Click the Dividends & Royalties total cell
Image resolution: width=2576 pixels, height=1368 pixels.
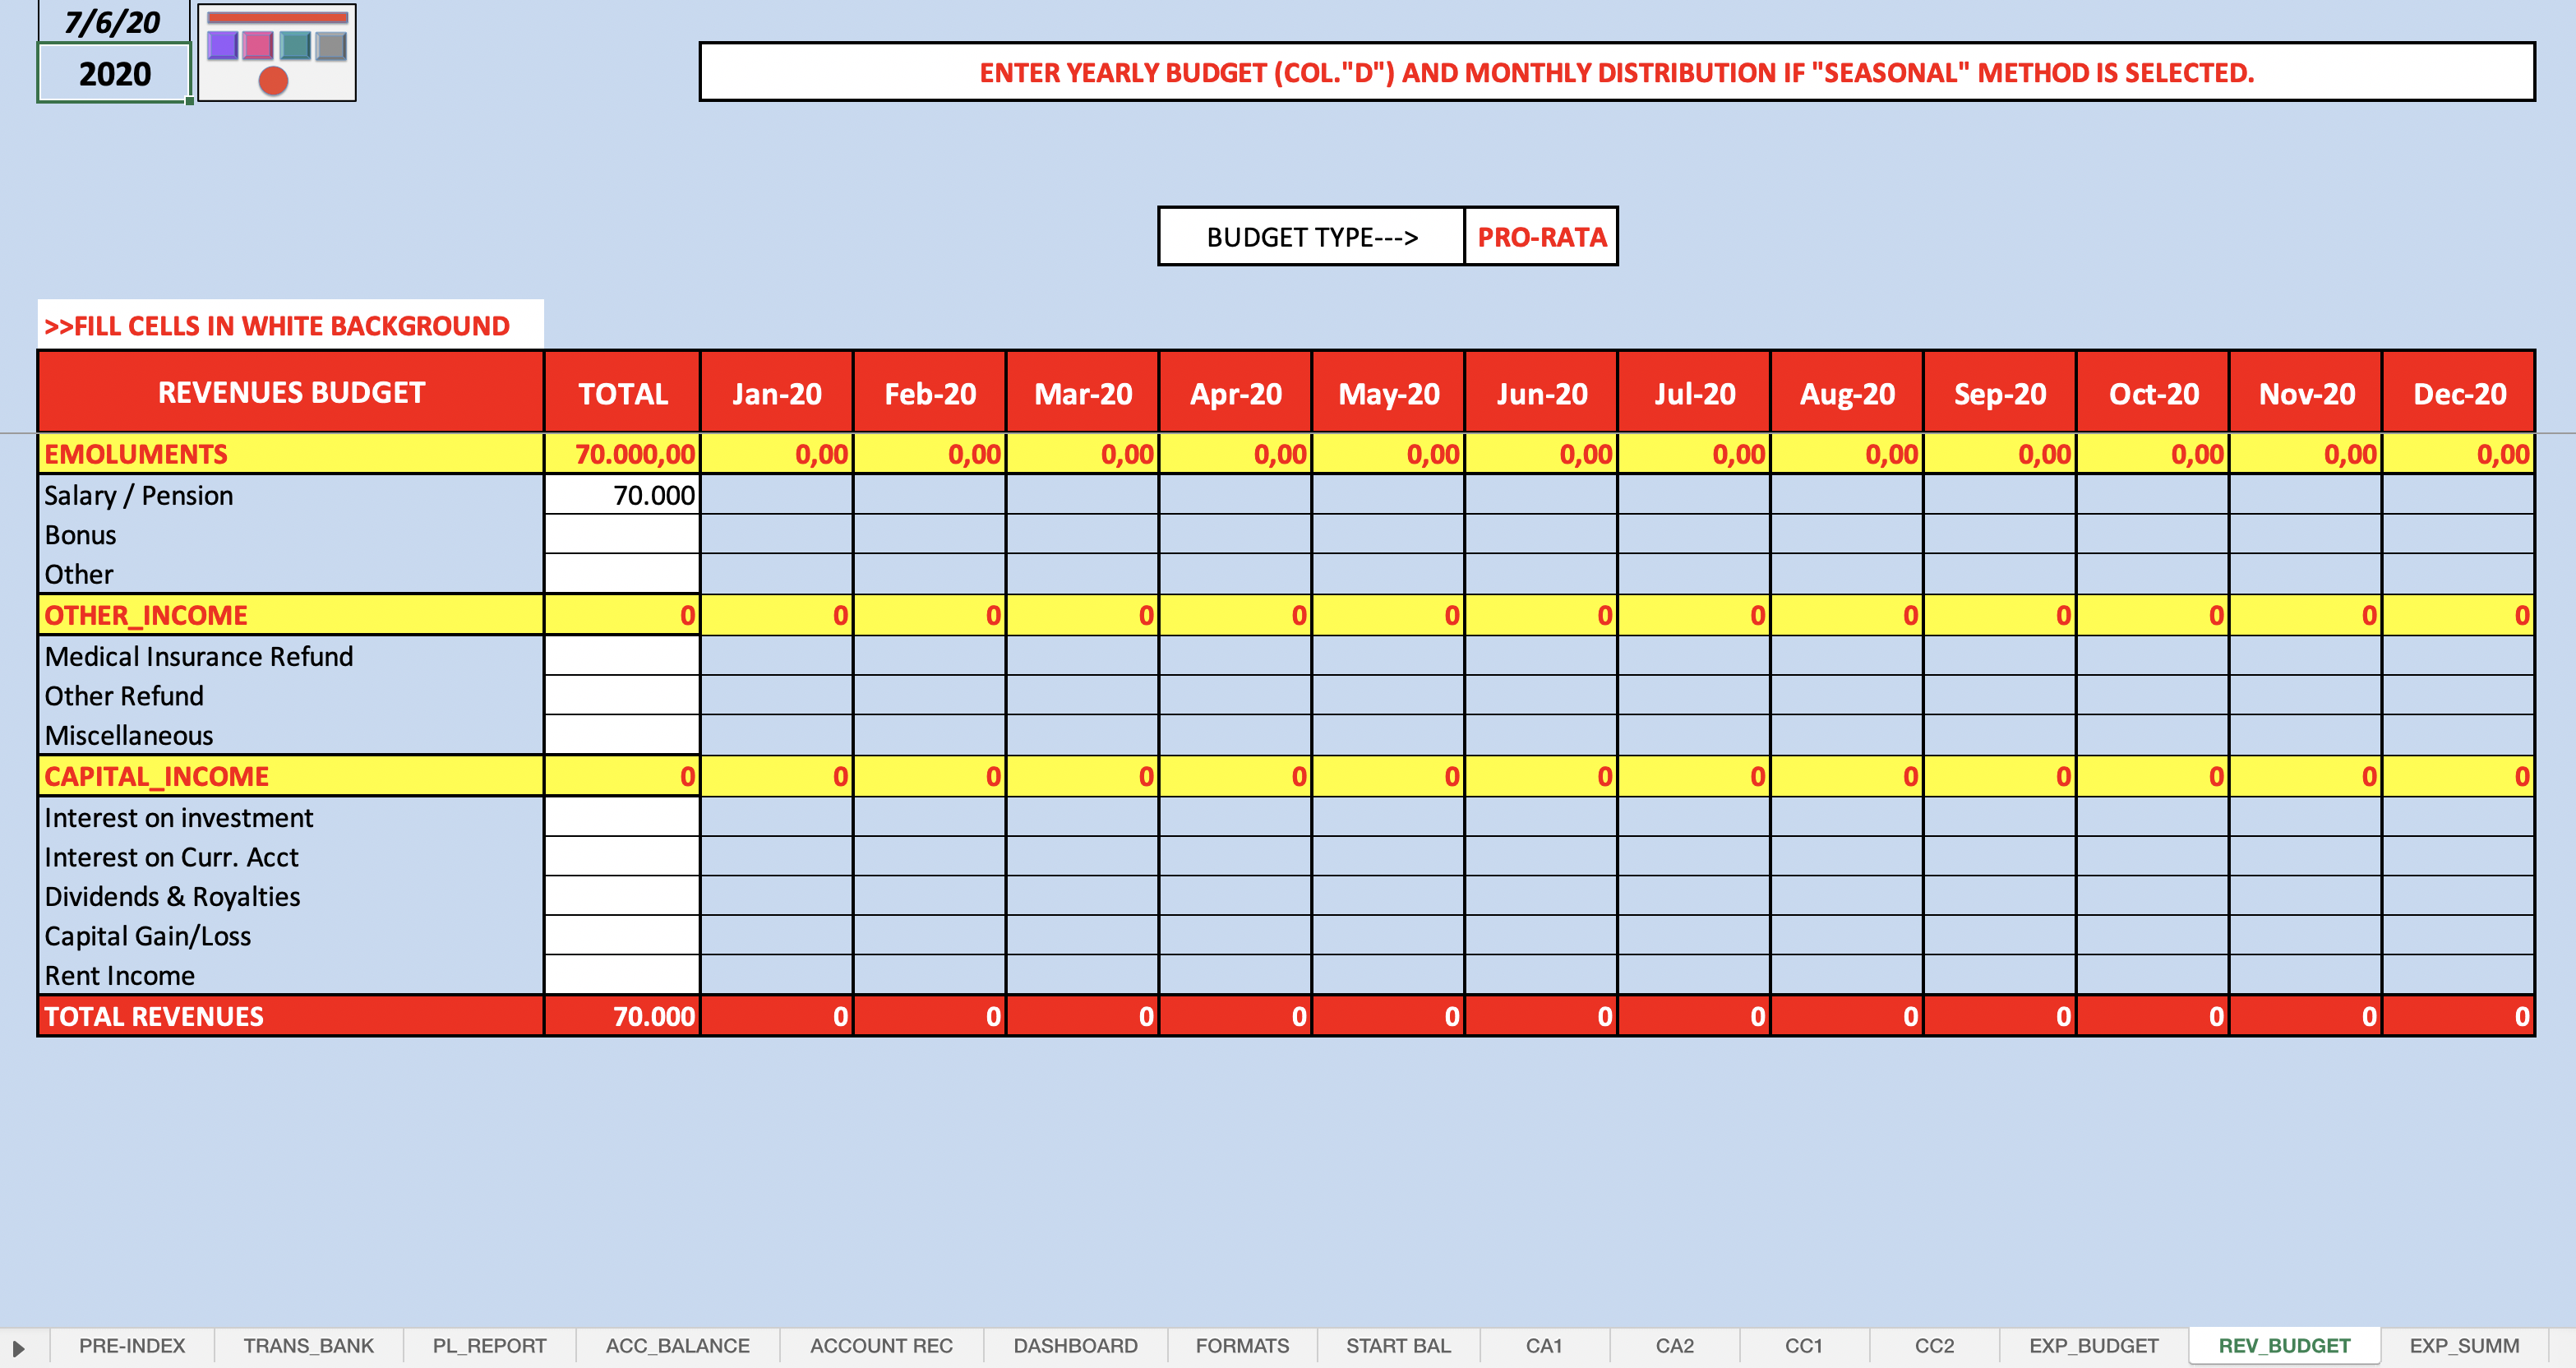tap(622, 896)
